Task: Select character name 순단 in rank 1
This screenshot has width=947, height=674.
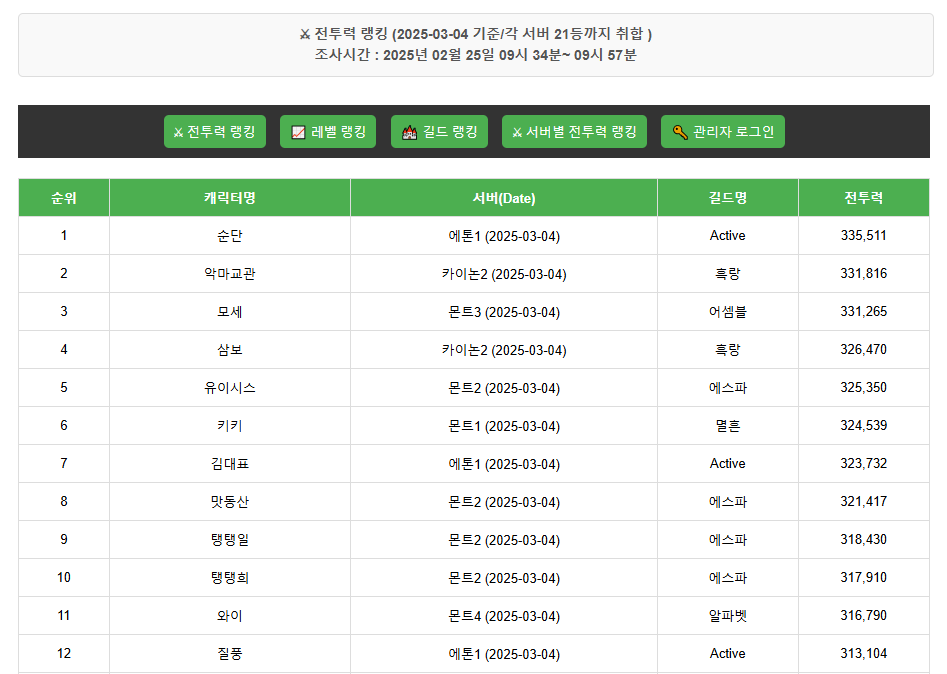Action: 230,236
